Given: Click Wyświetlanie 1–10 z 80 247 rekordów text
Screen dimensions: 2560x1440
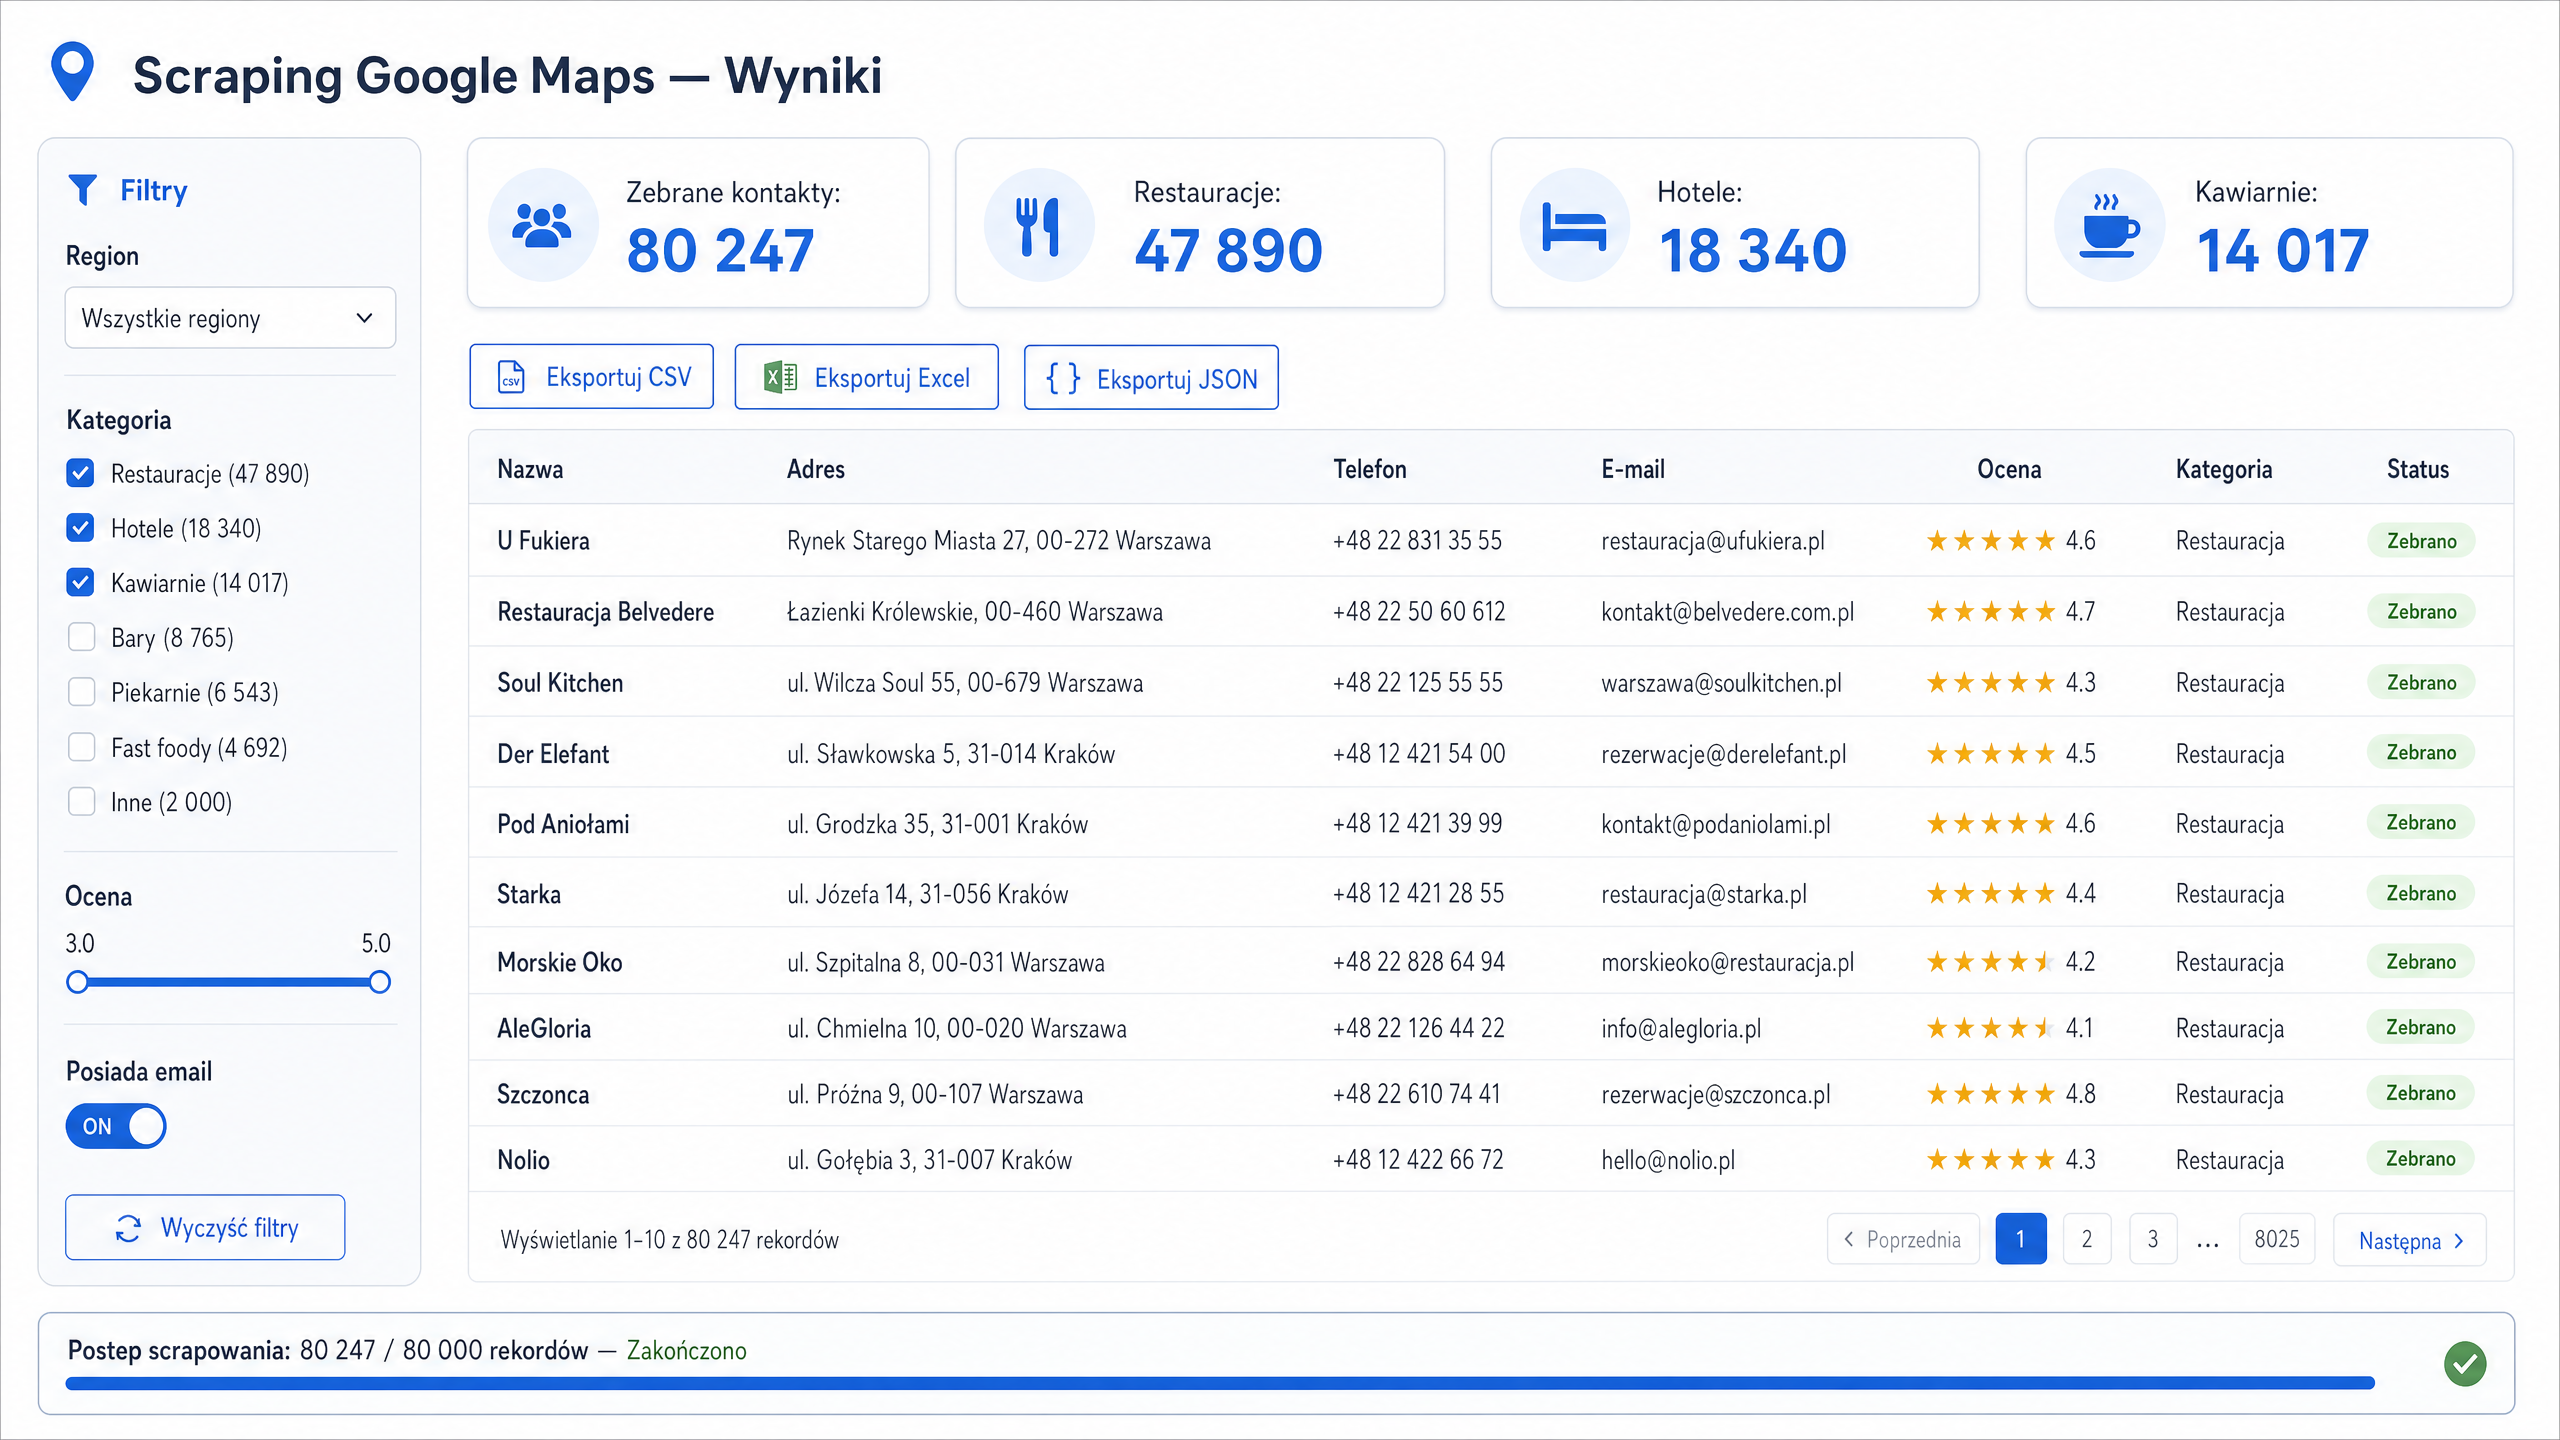Looking at the screenshot, I should pos(670,1240).
